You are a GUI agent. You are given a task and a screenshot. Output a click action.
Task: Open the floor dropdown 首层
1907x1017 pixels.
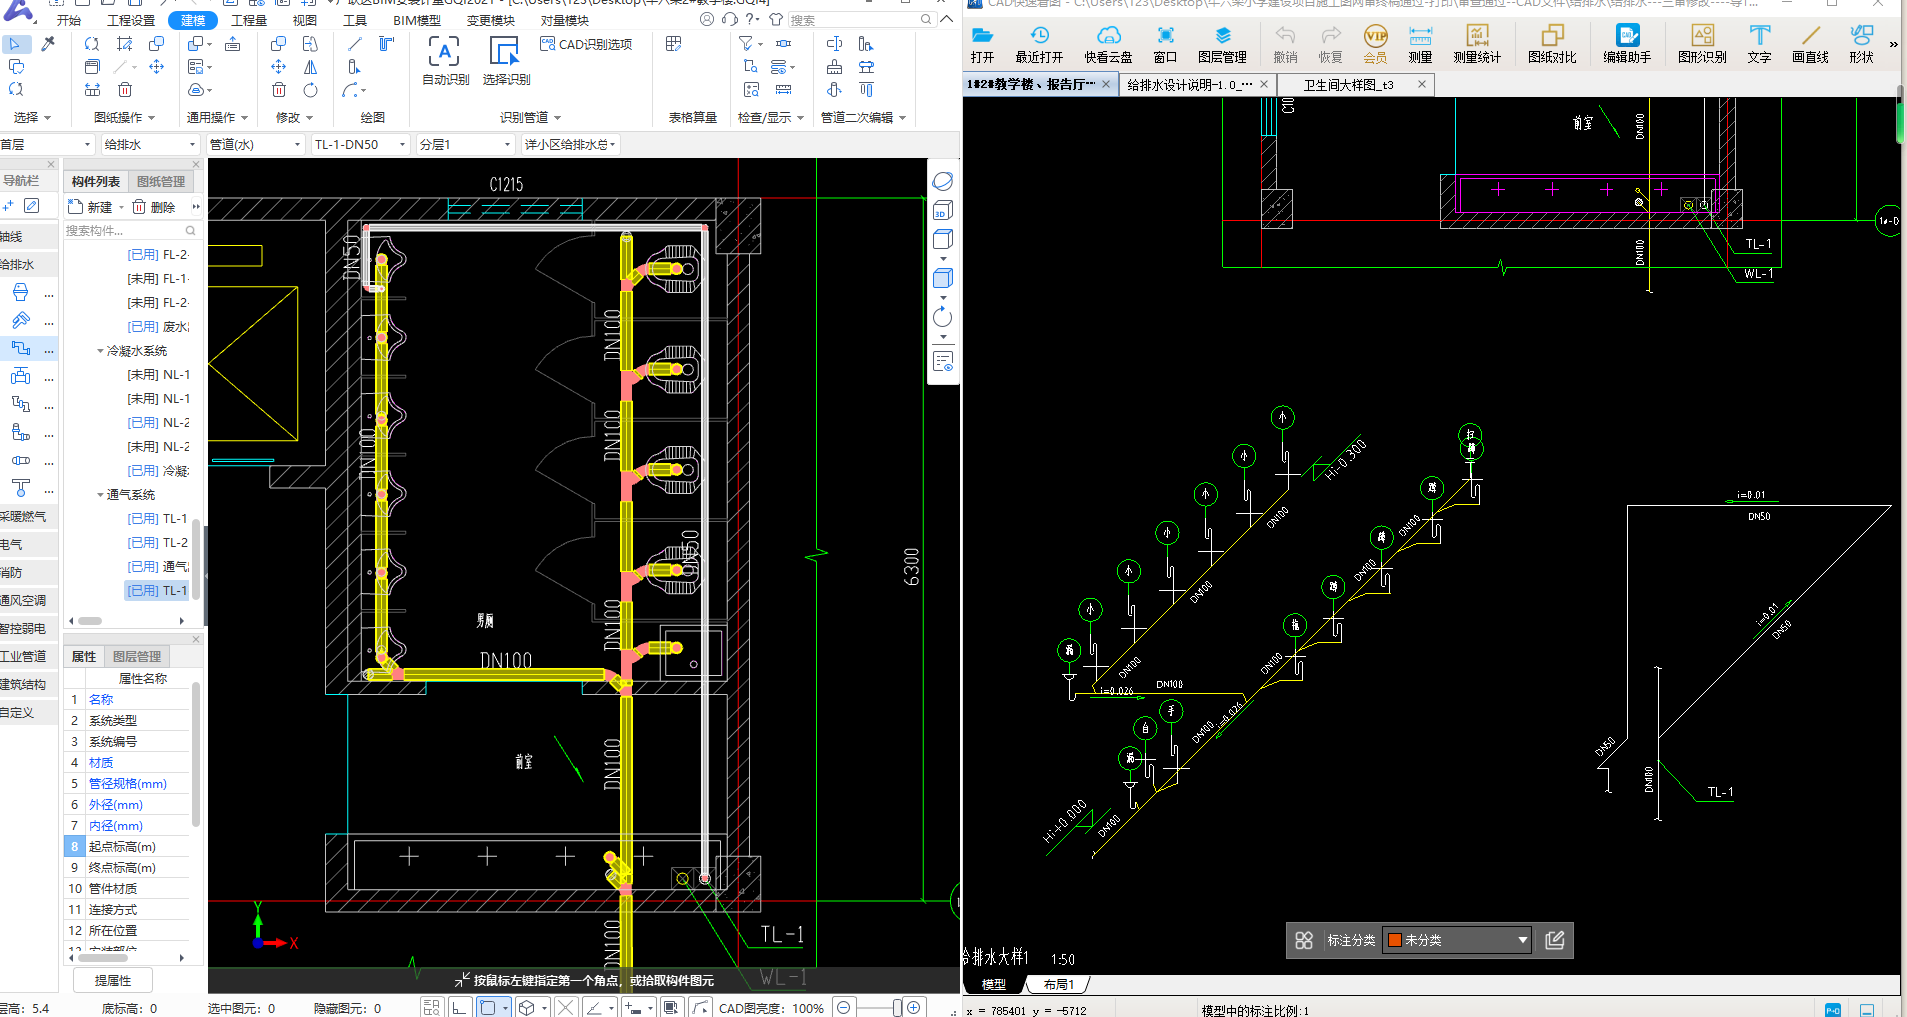tap(46, 144)
